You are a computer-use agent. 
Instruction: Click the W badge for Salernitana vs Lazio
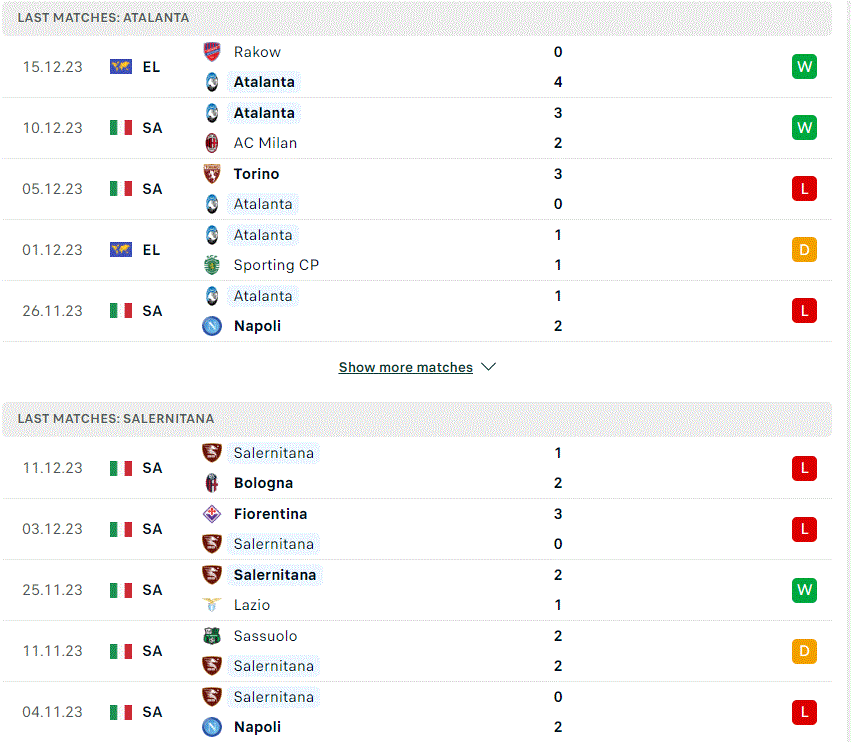[804, 590]
